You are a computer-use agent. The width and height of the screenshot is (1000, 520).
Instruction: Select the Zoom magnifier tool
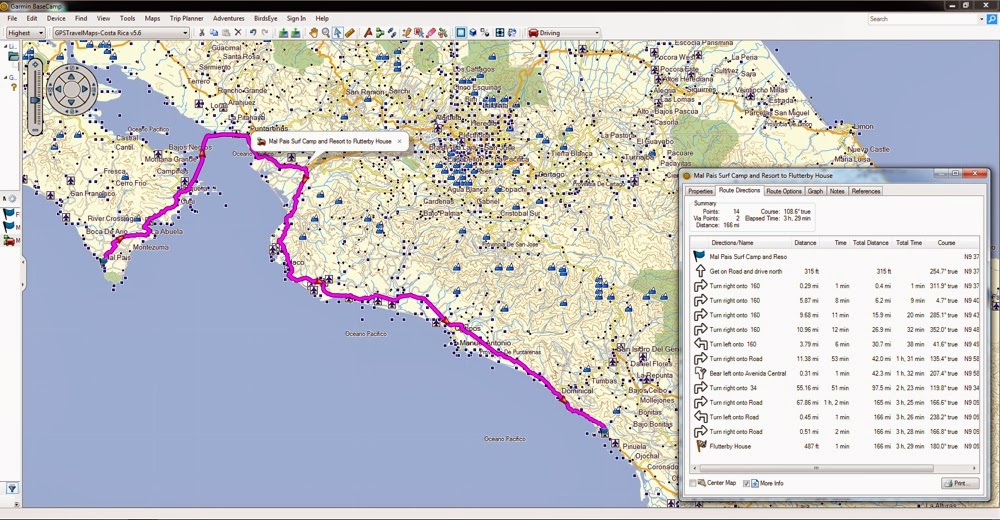coord(326,33)
